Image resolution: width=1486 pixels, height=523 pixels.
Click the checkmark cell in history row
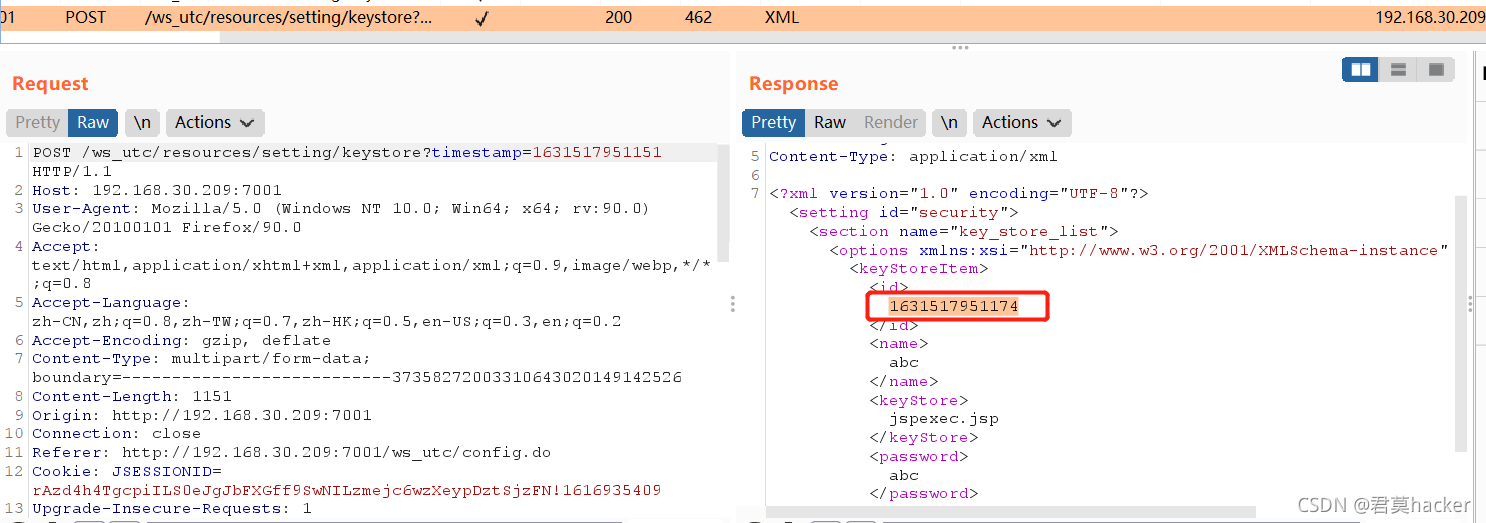tap(482, 18)
